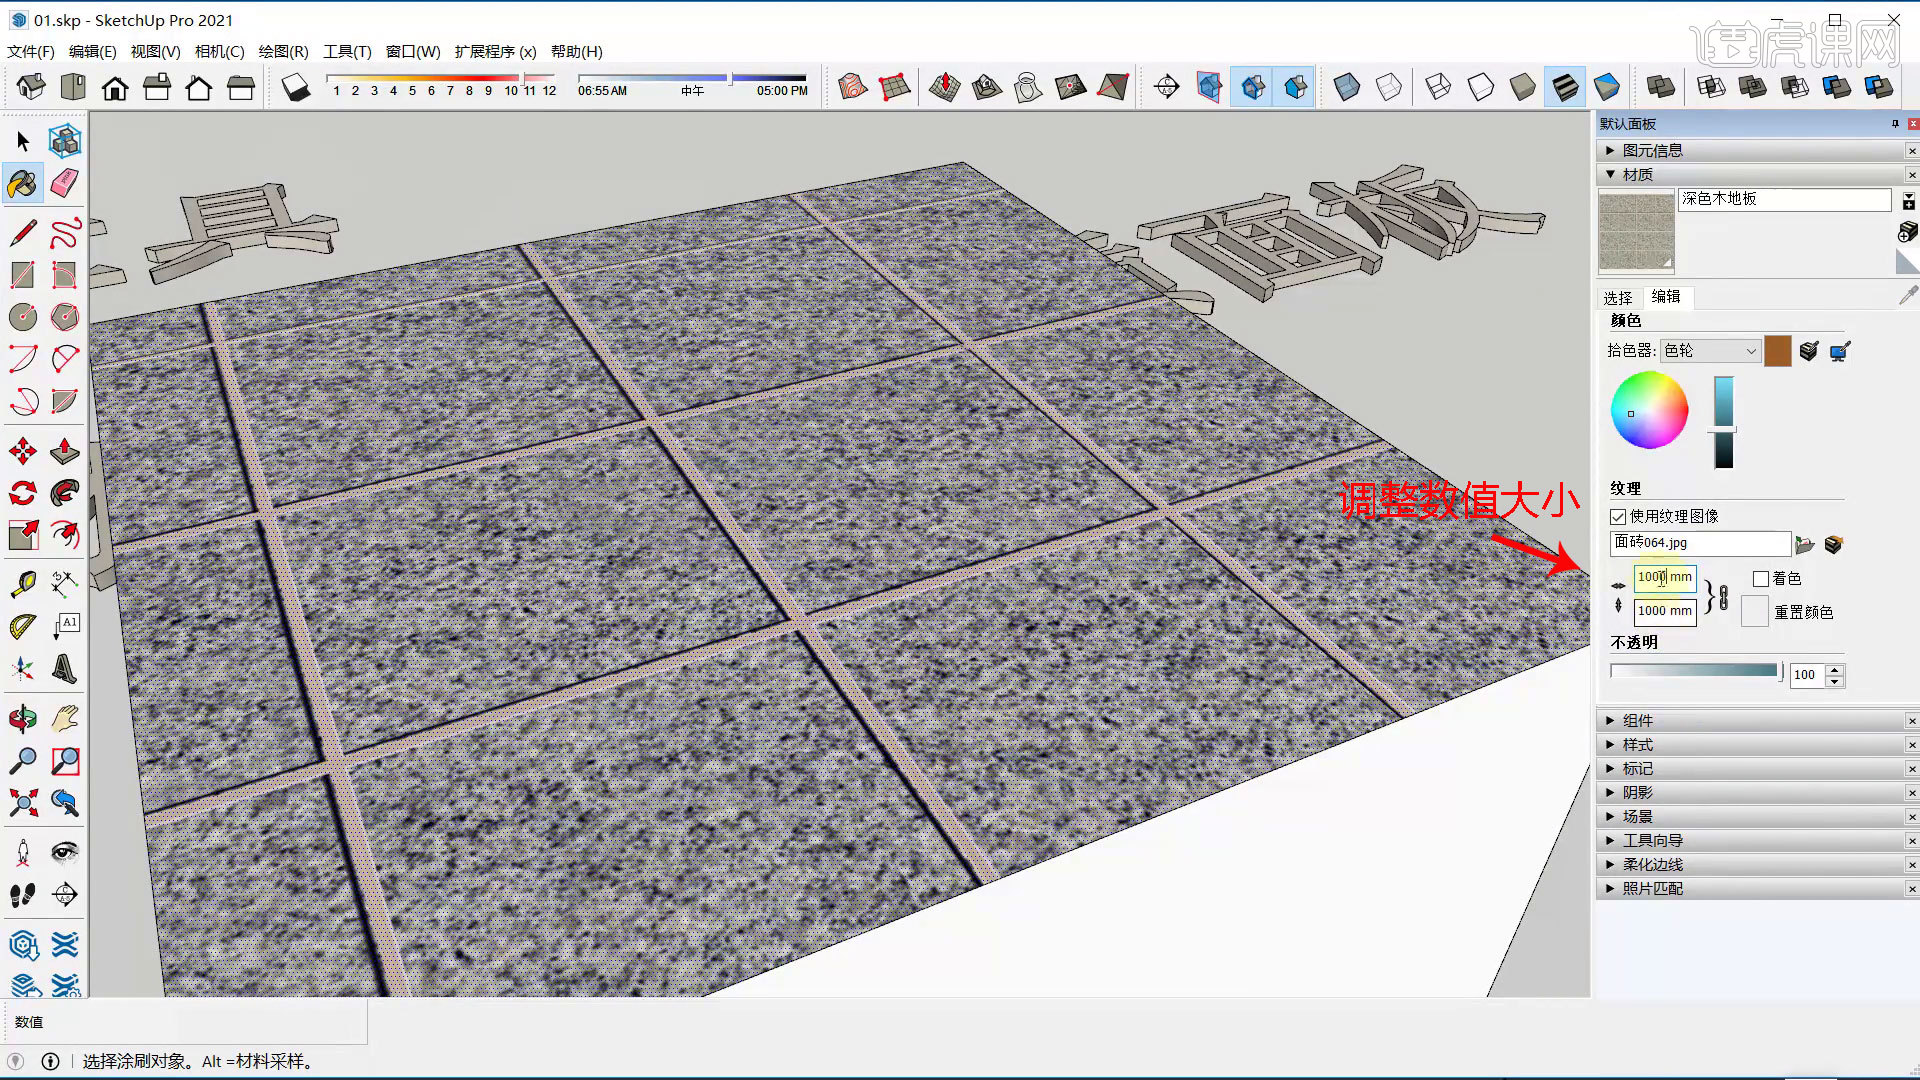Activate the Orbit tool
Image resolution: width=1920 pixels, height=1080 pixels.
coord(23,719)
